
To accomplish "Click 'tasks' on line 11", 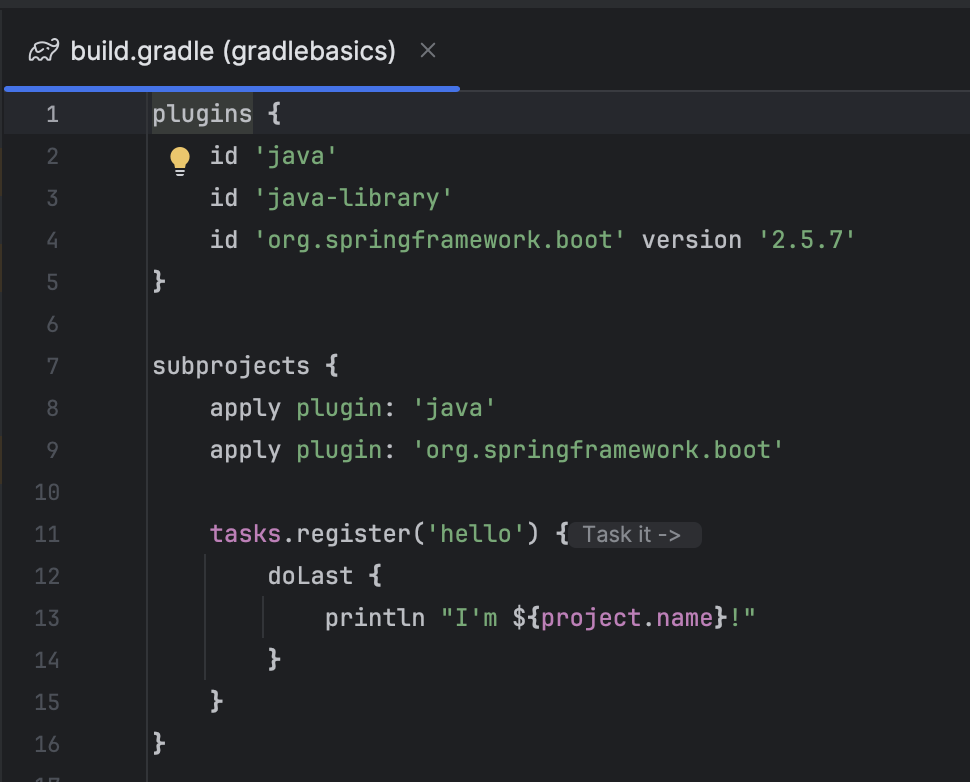I will [x=245, y=534].
